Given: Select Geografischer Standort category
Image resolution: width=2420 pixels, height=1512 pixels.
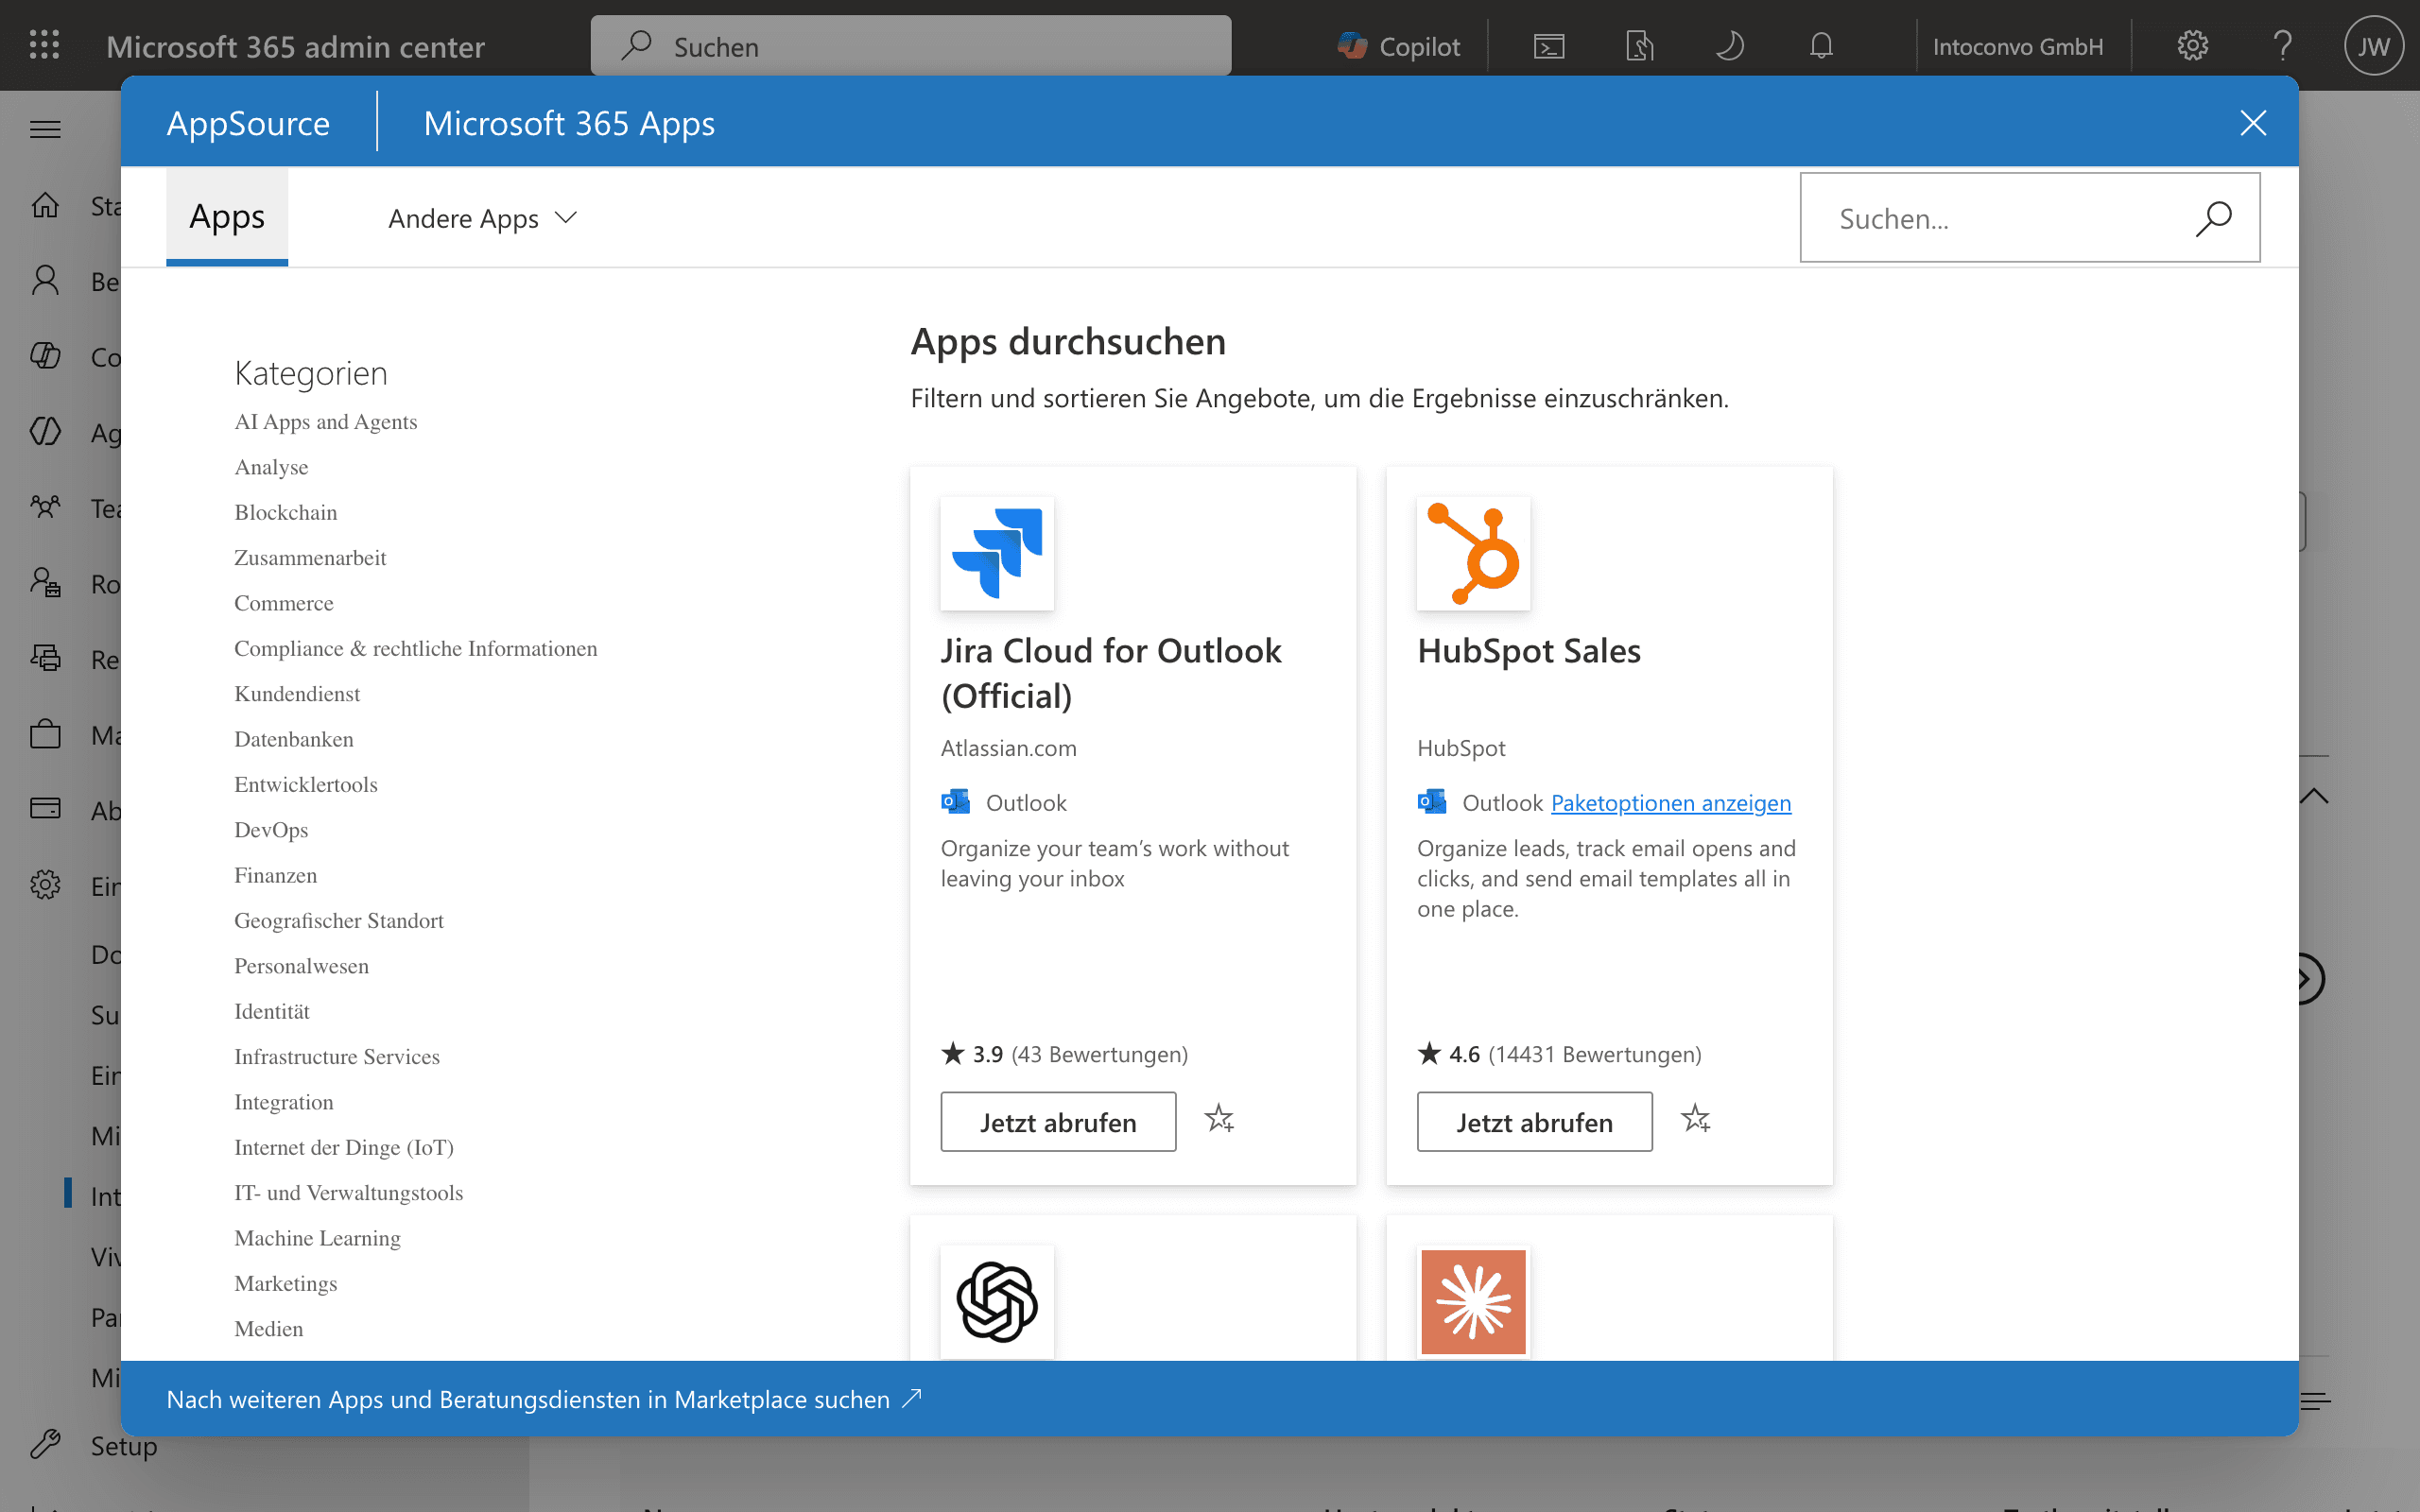Looking at the screenshot, I should 339,921.
